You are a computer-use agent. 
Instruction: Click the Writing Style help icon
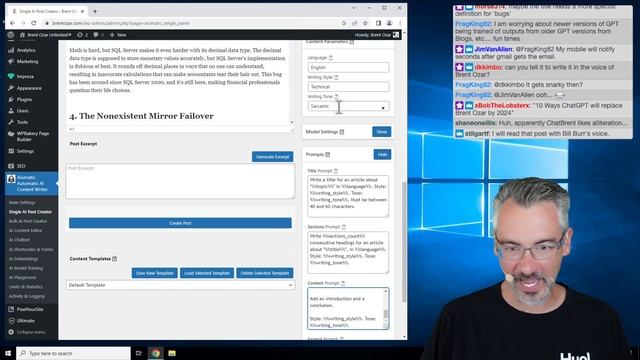336,77
